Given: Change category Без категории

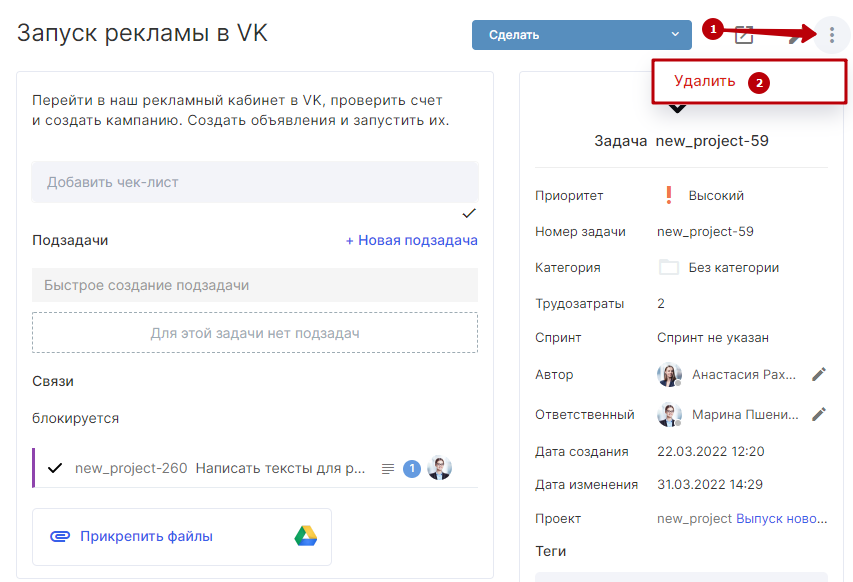Looking at the screenshot, I should tap(733, 268).
